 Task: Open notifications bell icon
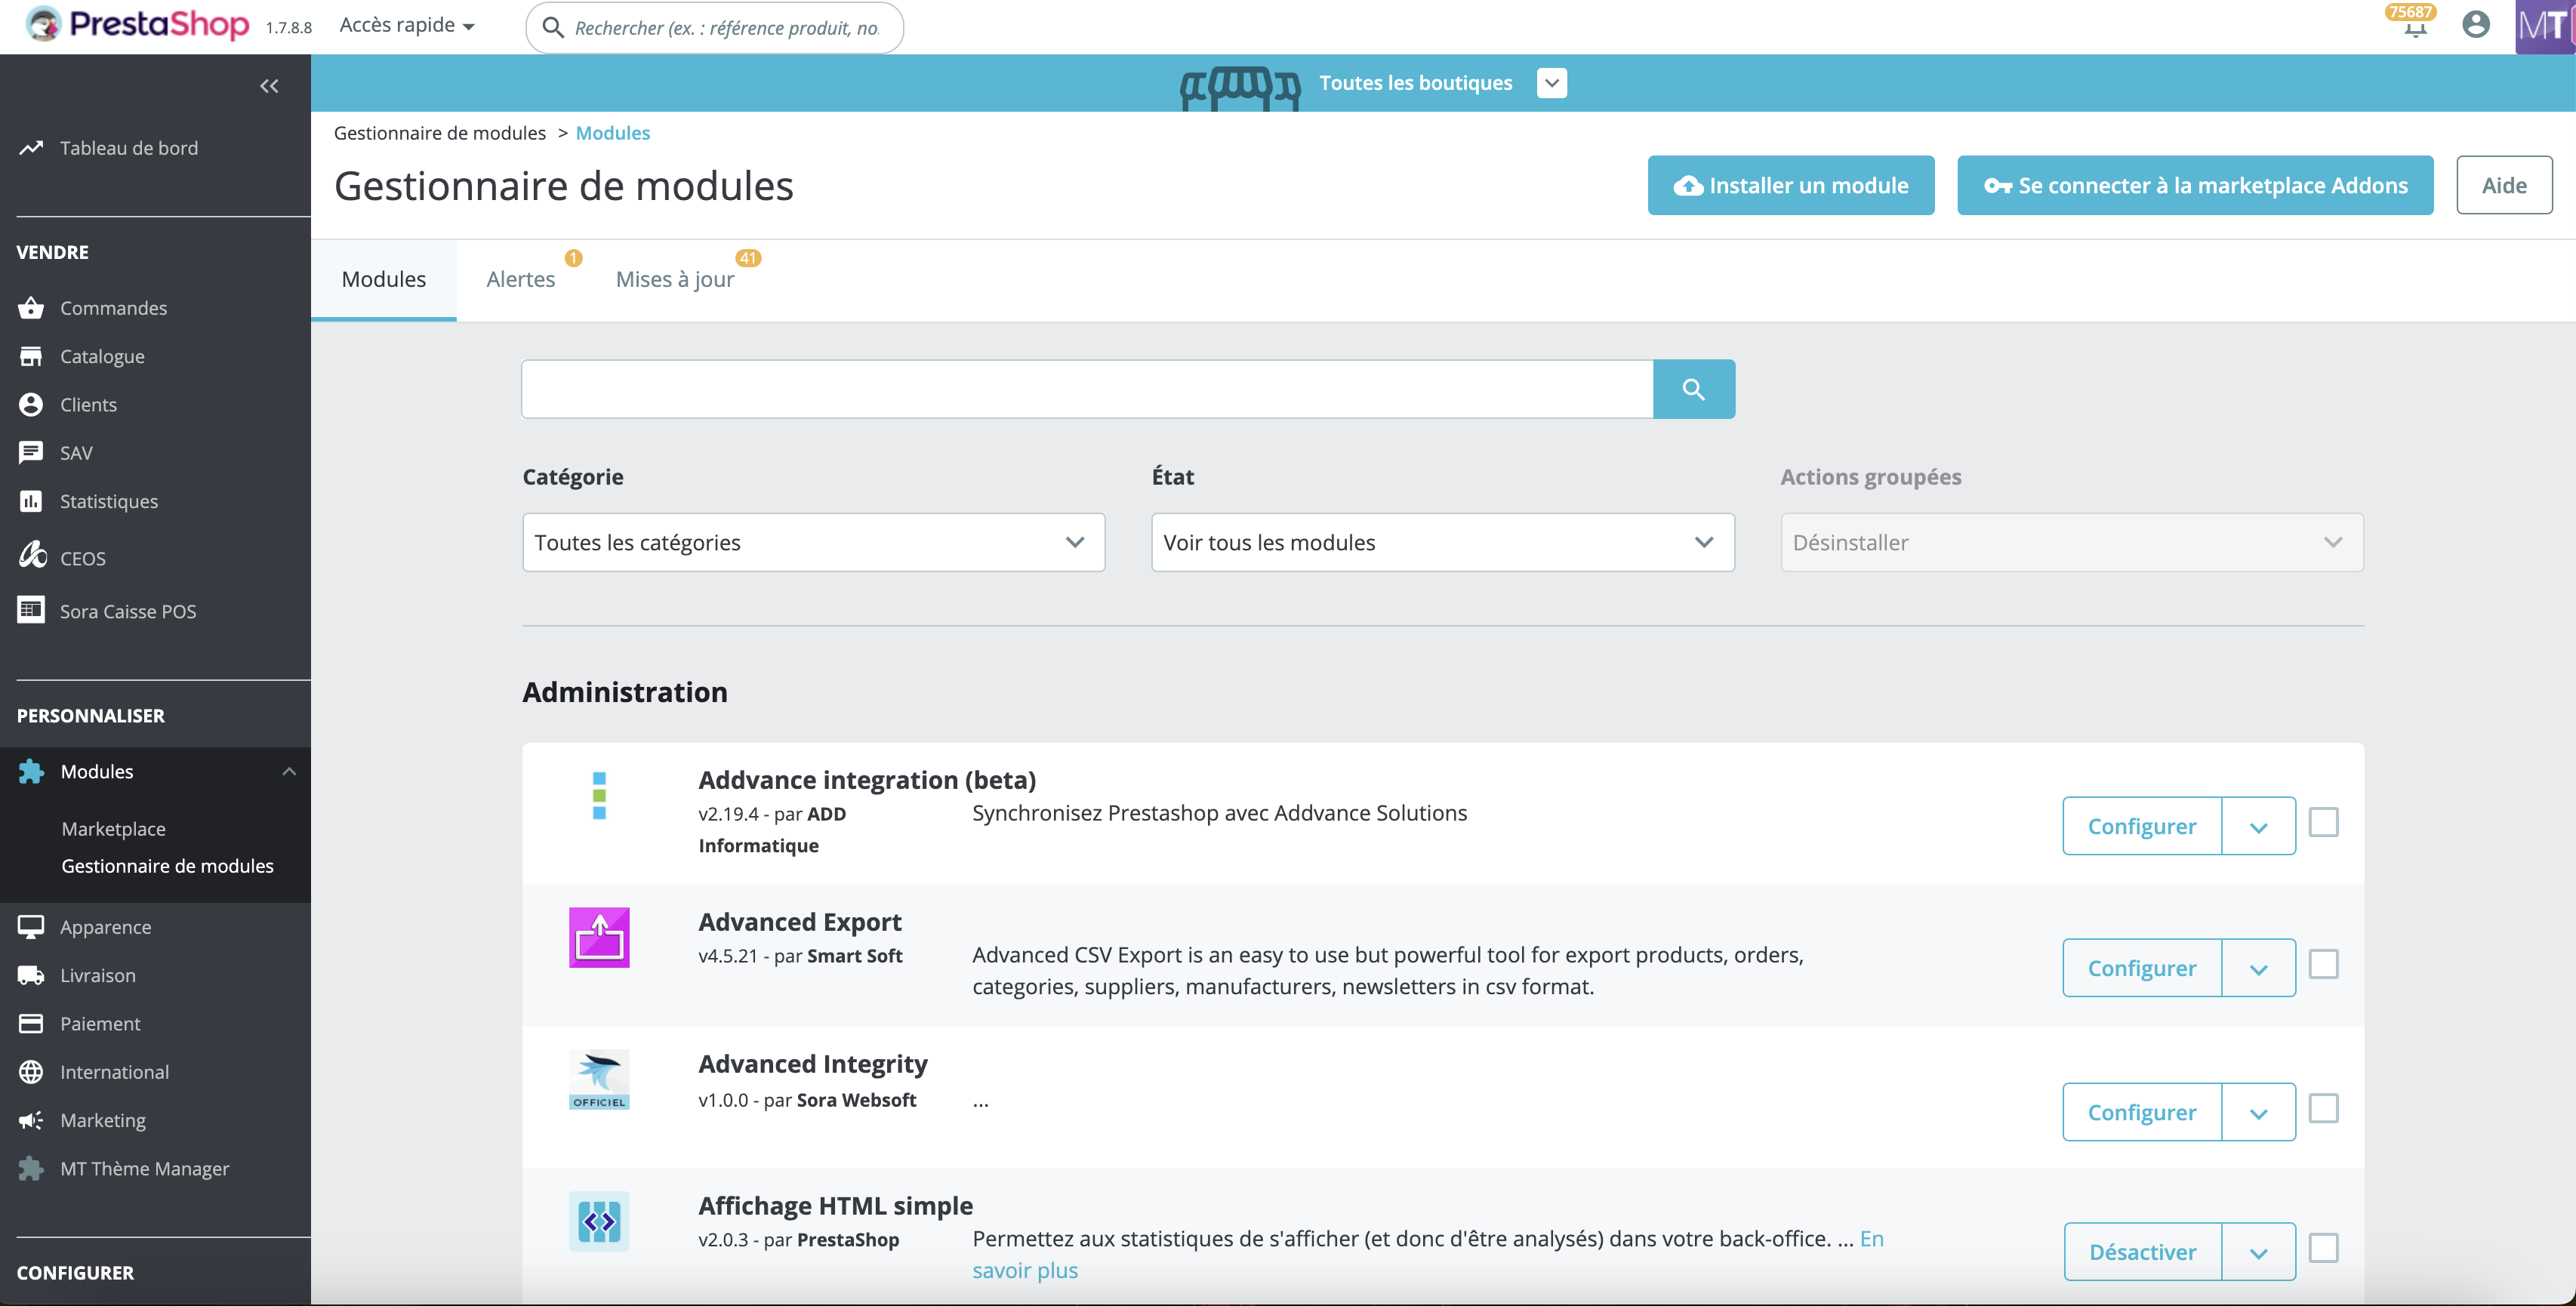[2415, 26]
